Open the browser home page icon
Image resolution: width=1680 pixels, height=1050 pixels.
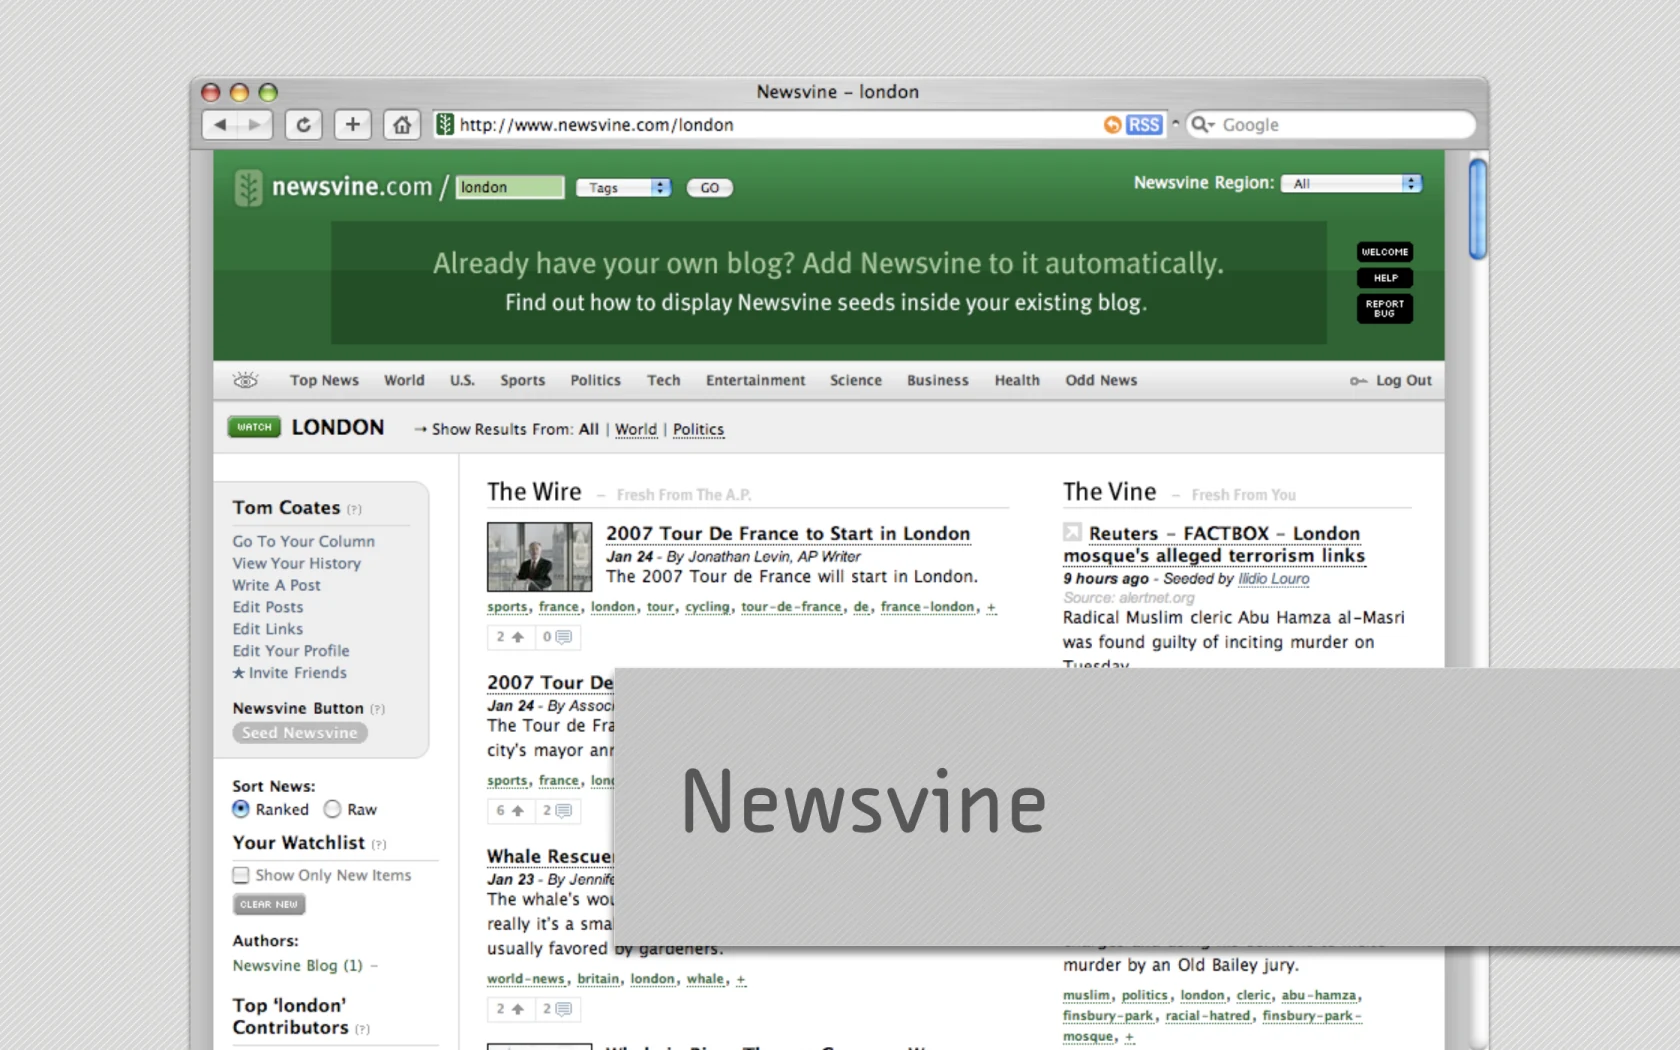click(x=401, y=125)
